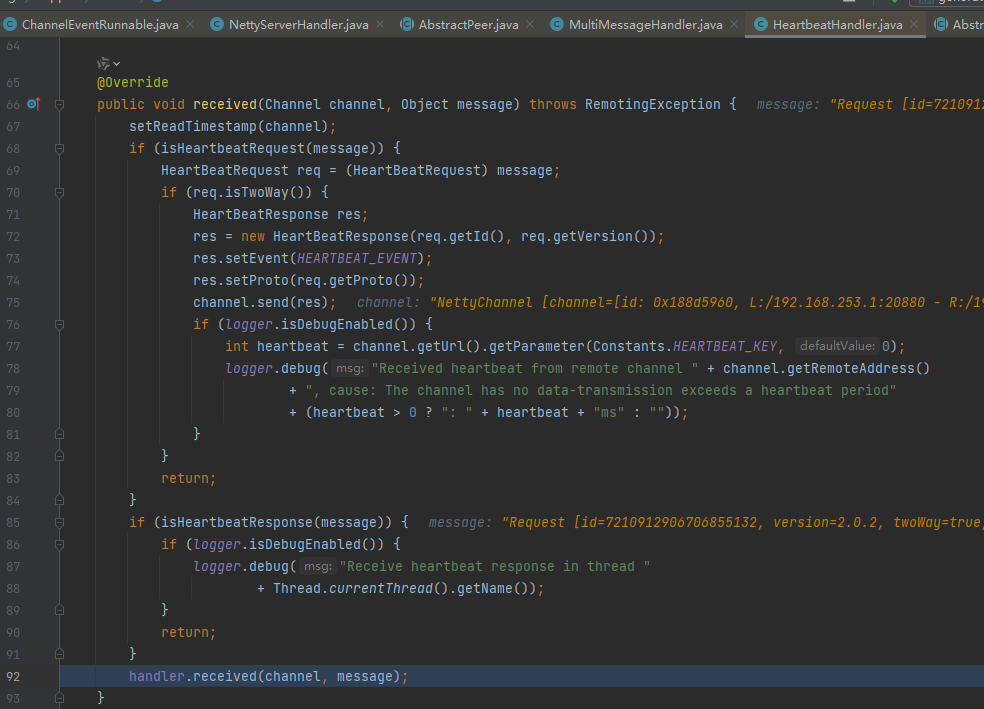Close the NettyServerHandler.java tab
Viewport: 984px width, 709px height.
coord(380,24)
